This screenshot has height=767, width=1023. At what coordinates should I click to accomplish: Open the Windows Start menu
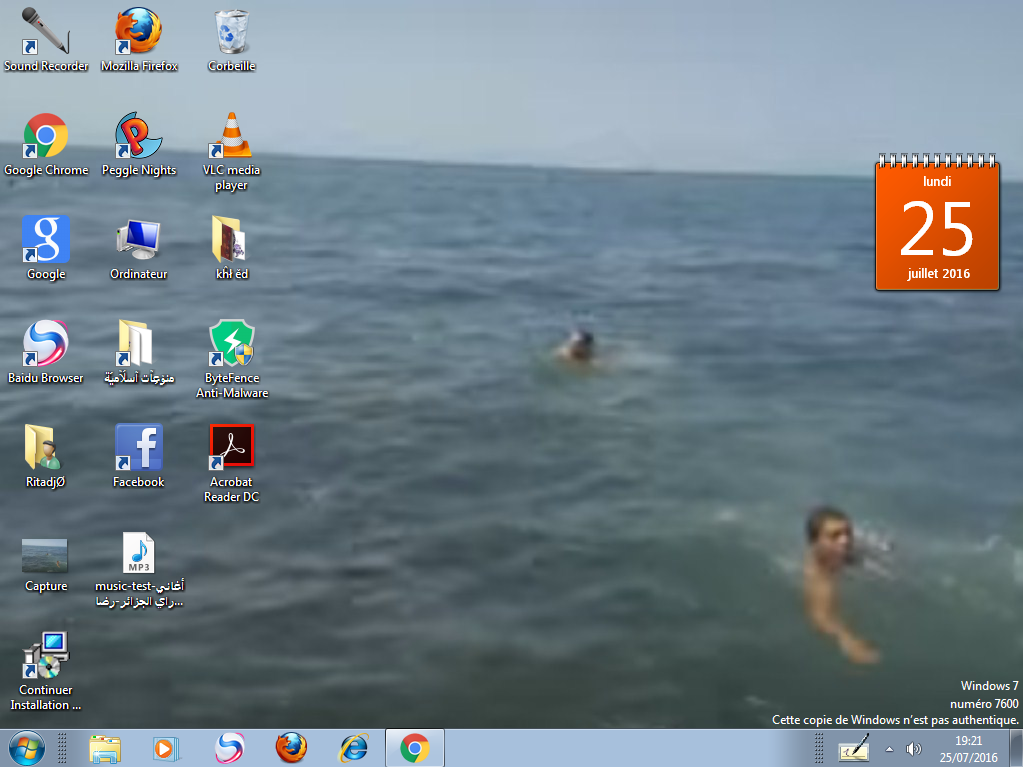[x=26, y=747]
